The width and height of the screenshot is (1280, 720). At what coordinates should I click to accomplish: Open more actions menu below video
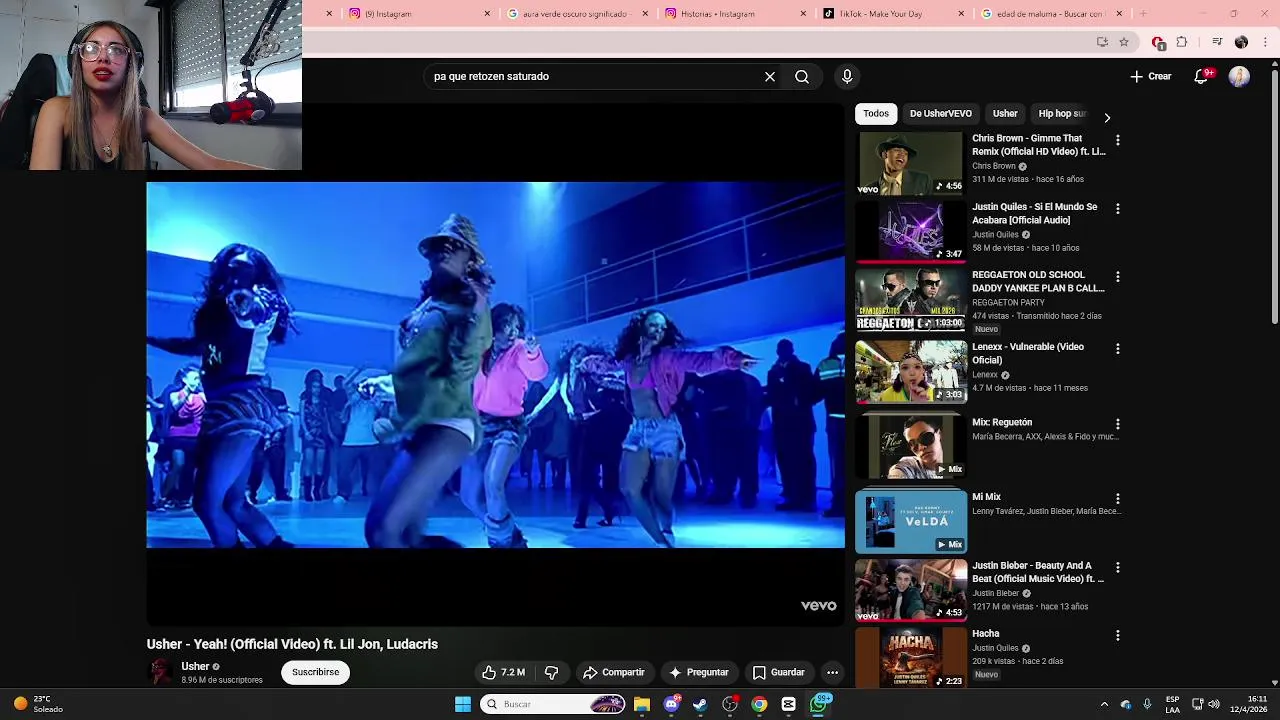pyautogui.click(x=832, y=673)
